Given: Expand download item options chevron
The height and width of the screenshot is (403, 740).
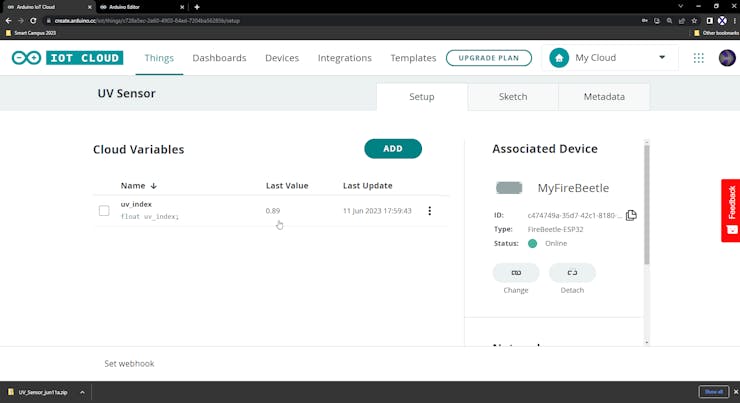Looking at the screenshot, I should coord(82,392).
